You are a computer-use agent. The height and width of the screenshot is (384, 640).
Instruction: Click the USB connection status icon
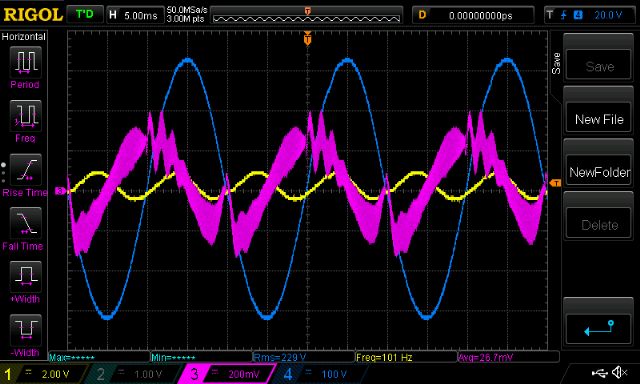point(599,373)
